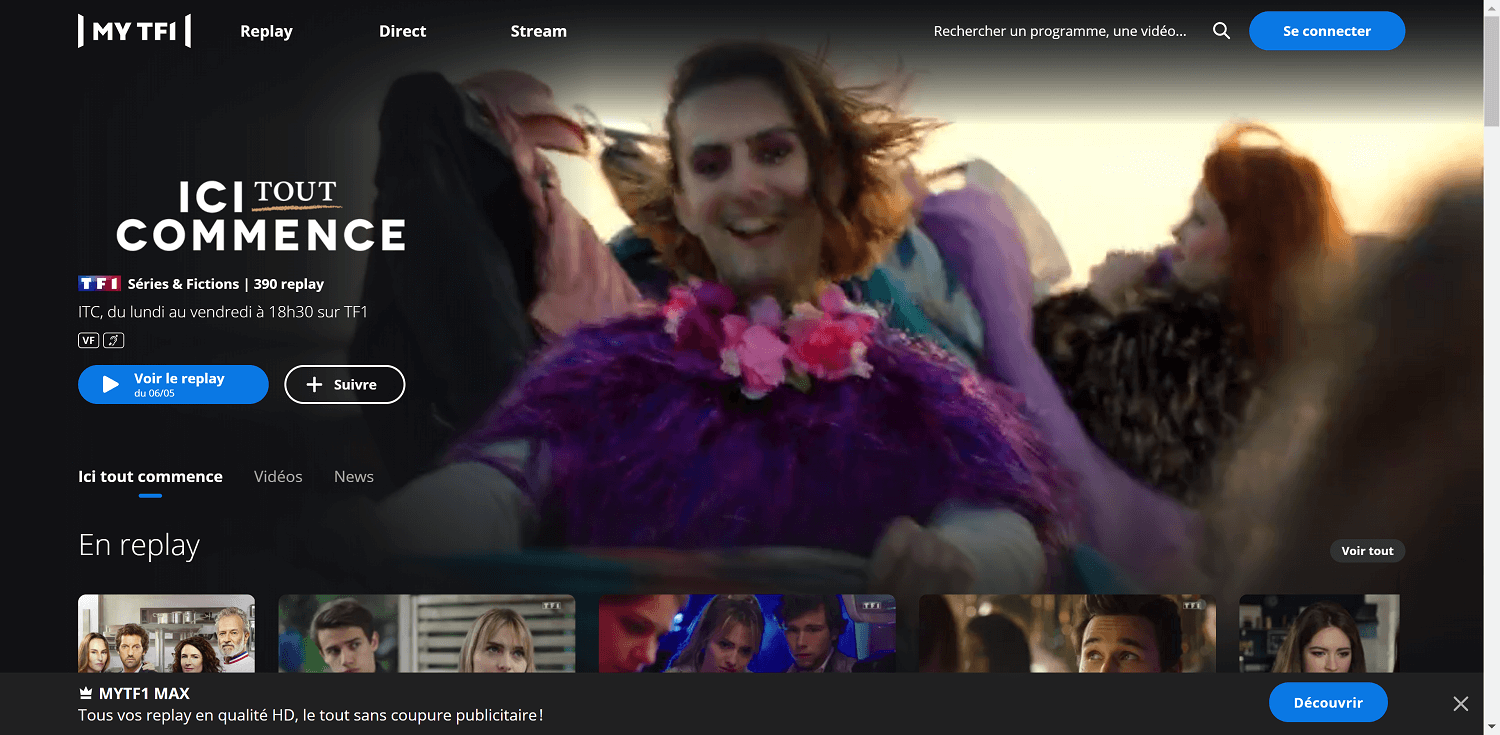
Task: Switch to the Vidéos tab
Action: (x=278, y=477)
